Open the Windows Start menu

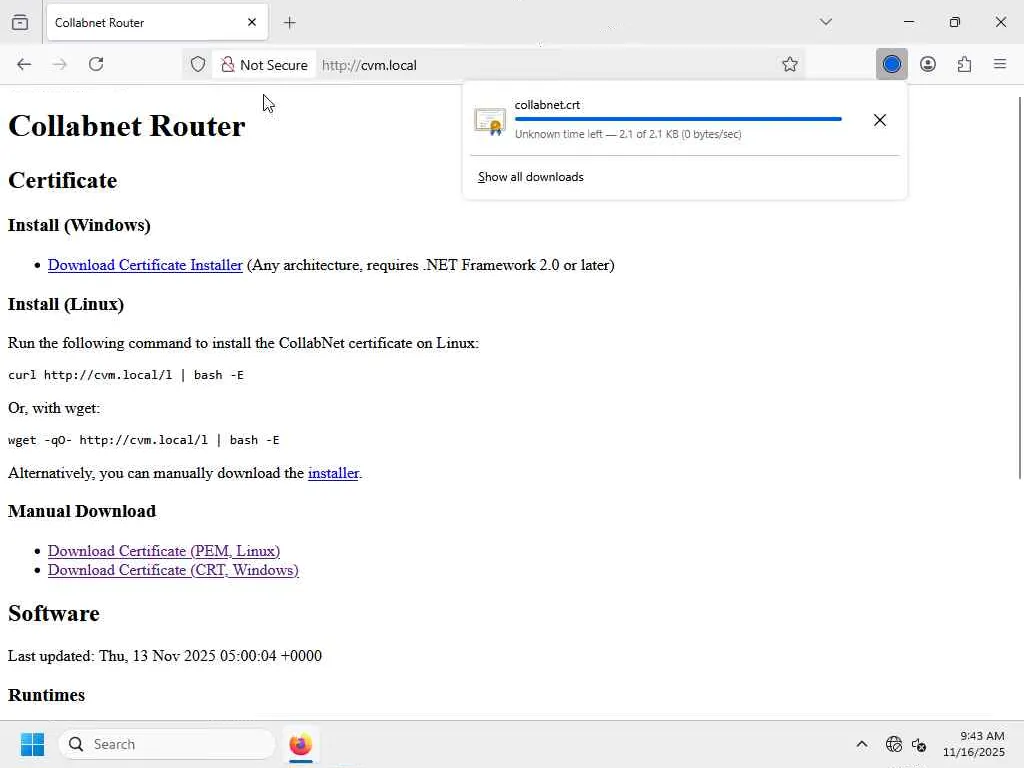[32, 744]
